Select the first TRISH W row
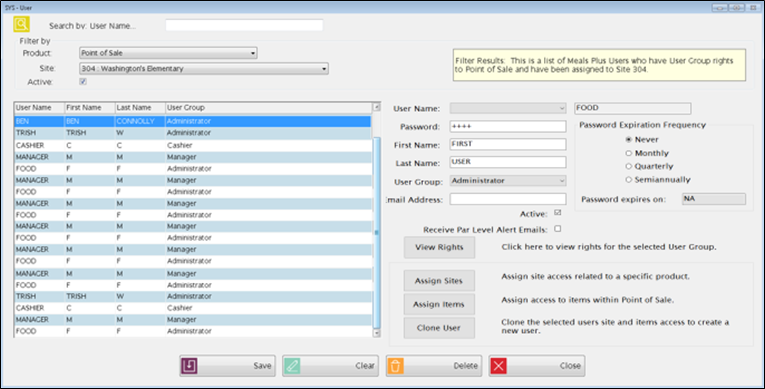 tap(193, 133)
